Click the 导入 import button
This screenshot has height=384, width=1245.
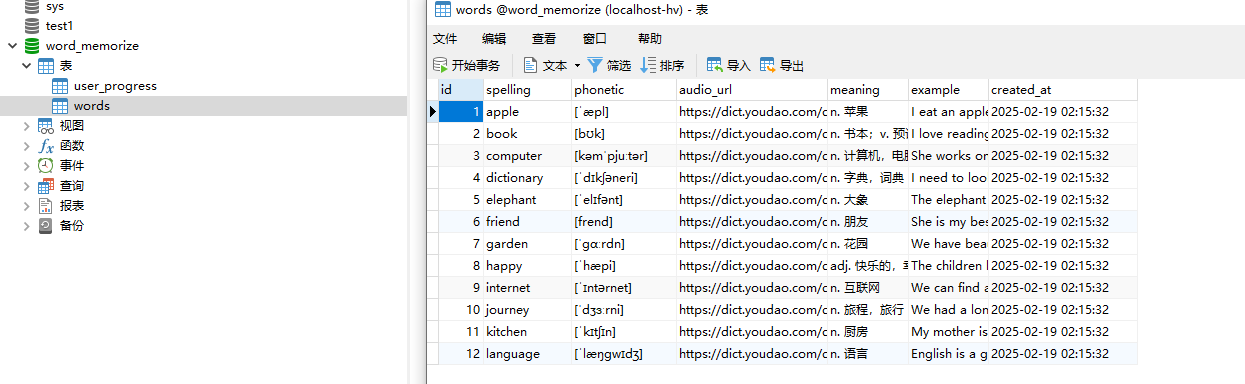[728, 65]
